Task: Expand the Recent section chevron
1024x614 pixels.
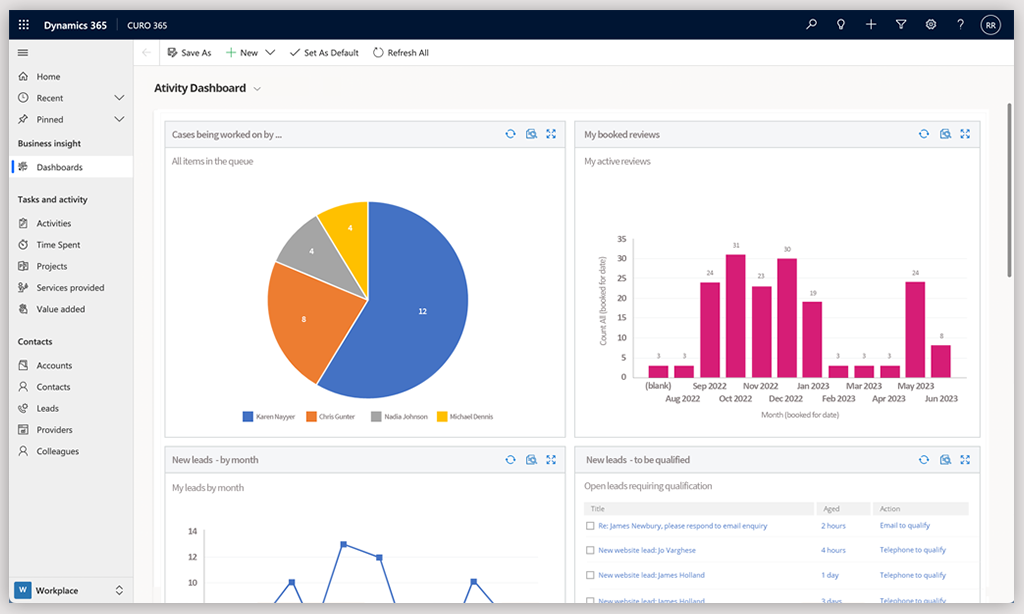Action: point(119,98)
